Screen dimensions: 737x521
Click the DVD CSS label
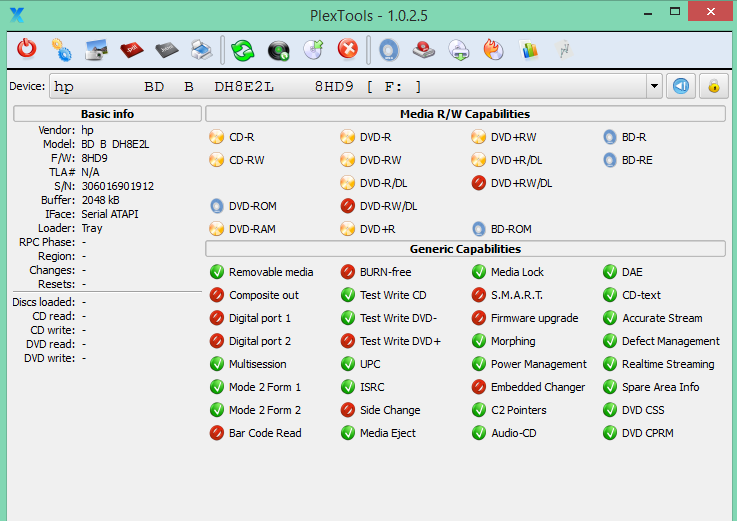643,410
